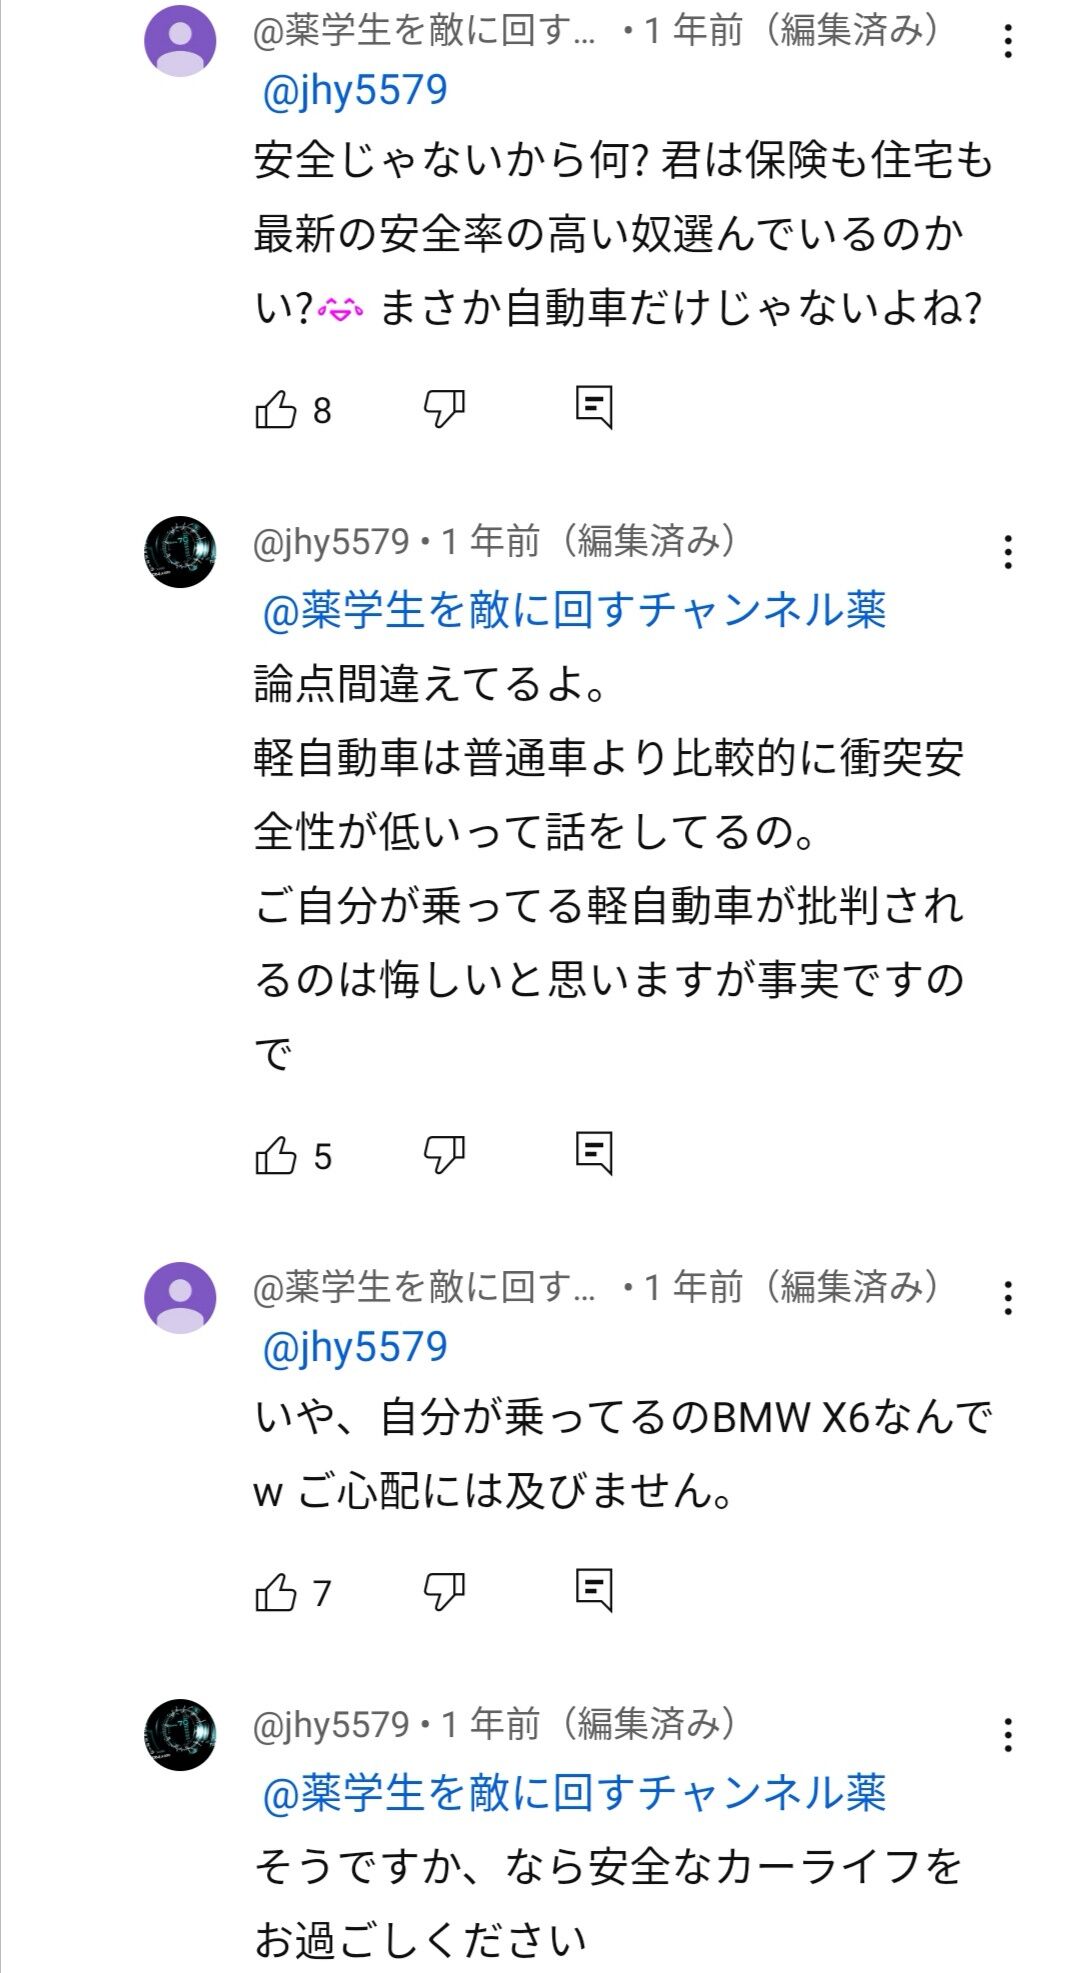This screenshot has height=1973, width=1080.
Task: Open options menu for 論点間違えてるよ comment
Action: tap(1008, 552)
